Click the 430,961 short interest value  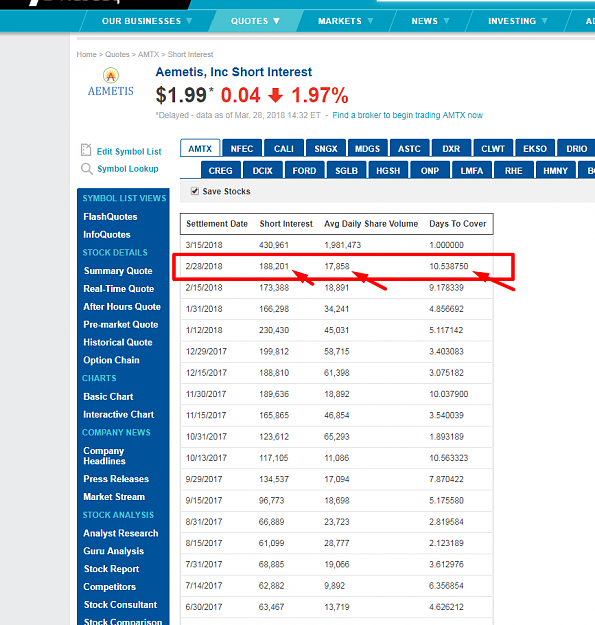274,245
